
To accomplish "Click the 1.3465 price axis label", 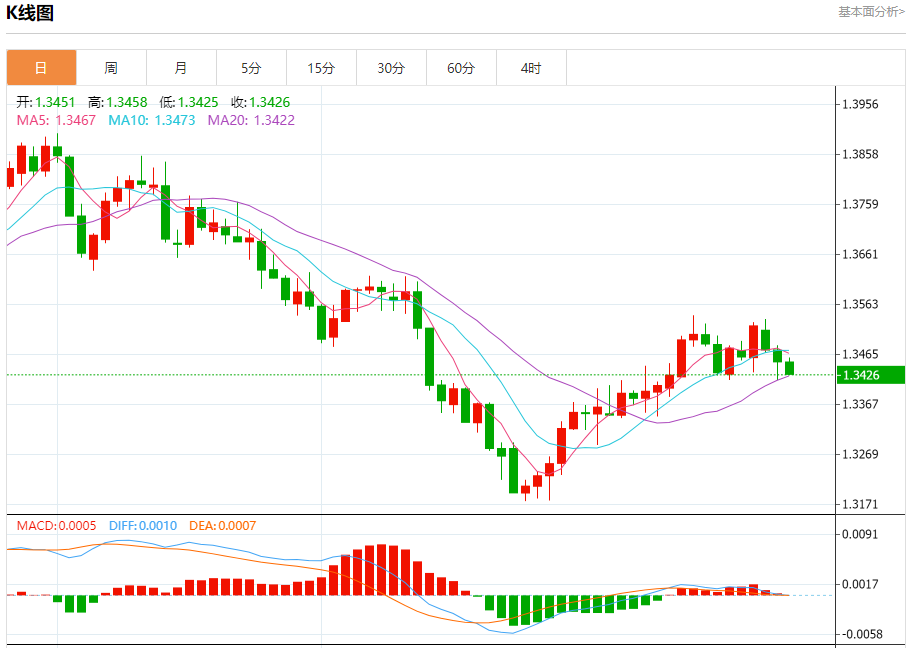I will pyautogui.click(x=860, y=355).
